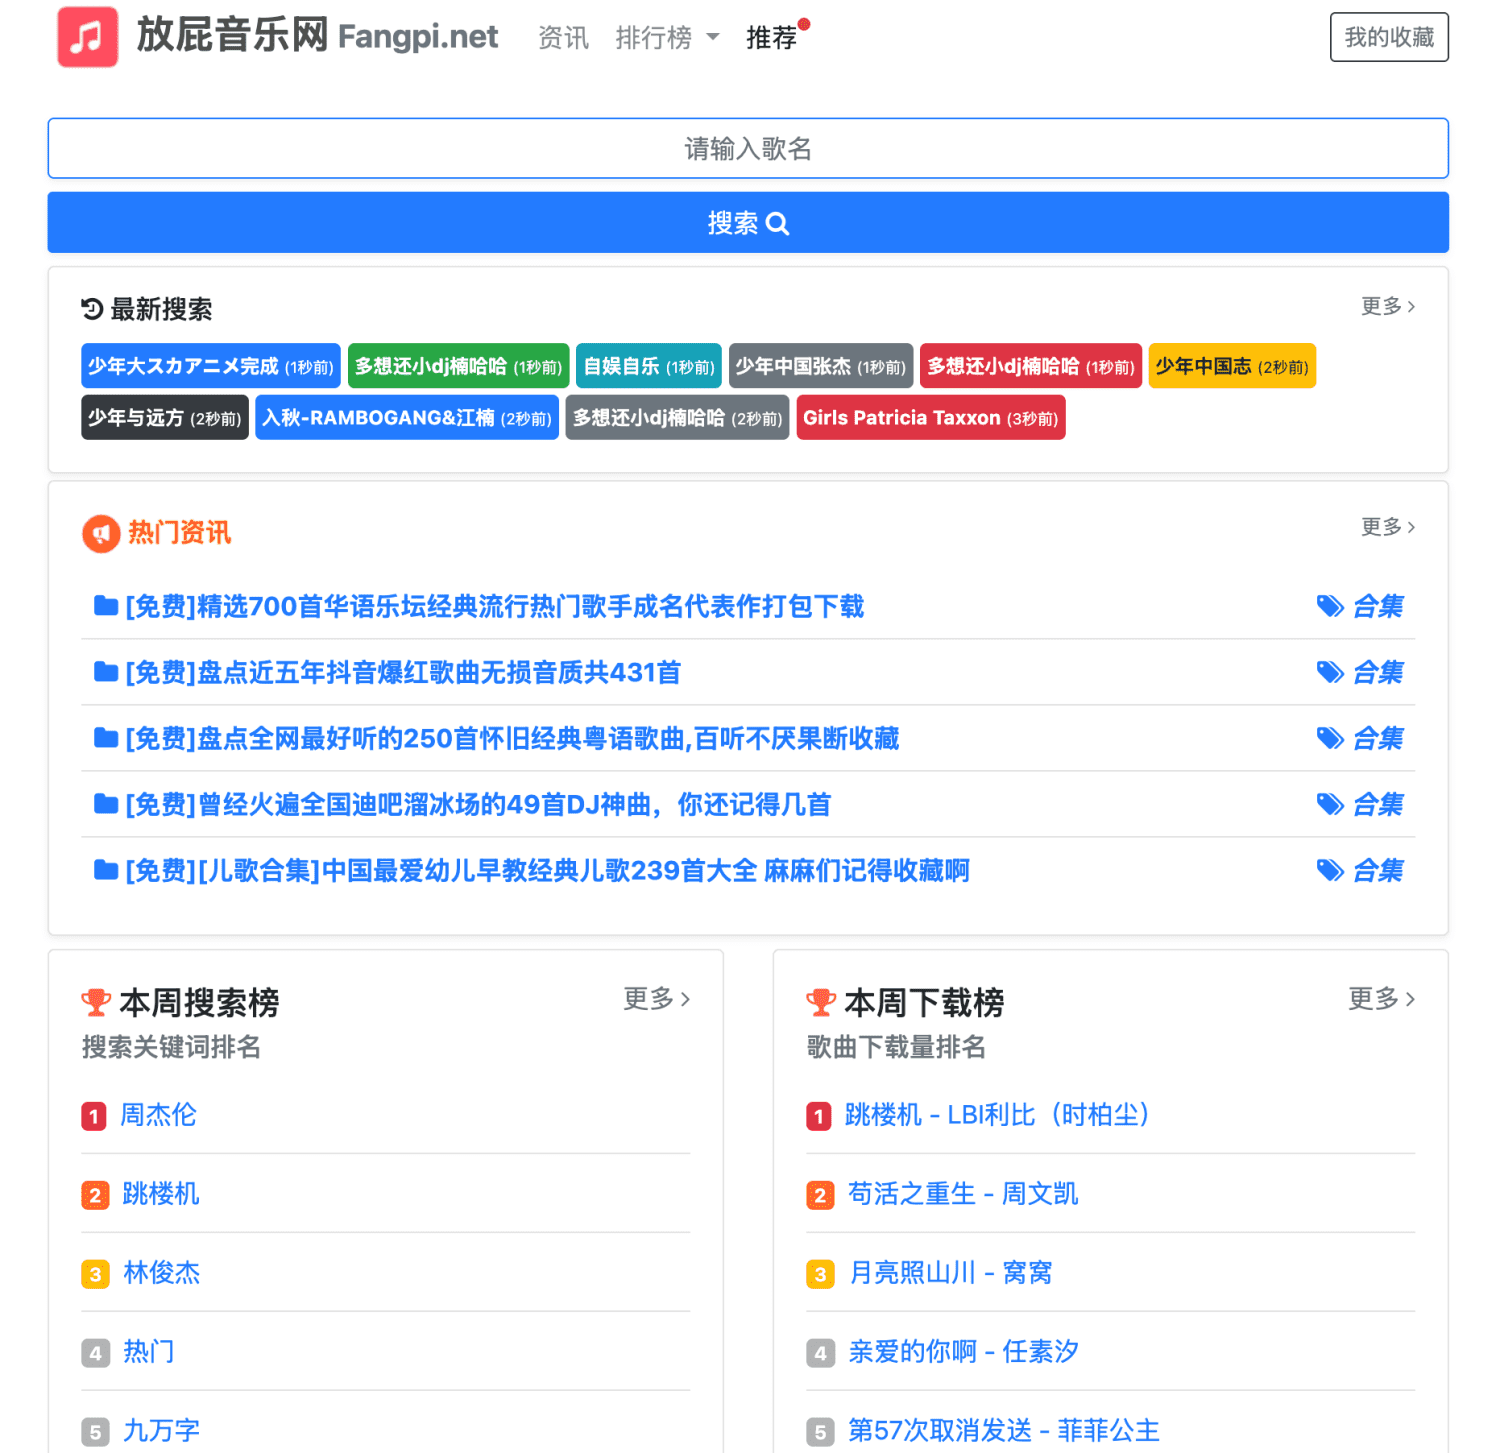Open the 精选700首华语乐坛经典 article
The height and width of the screenshot is (1453, 1500).
tap(495, 606)
